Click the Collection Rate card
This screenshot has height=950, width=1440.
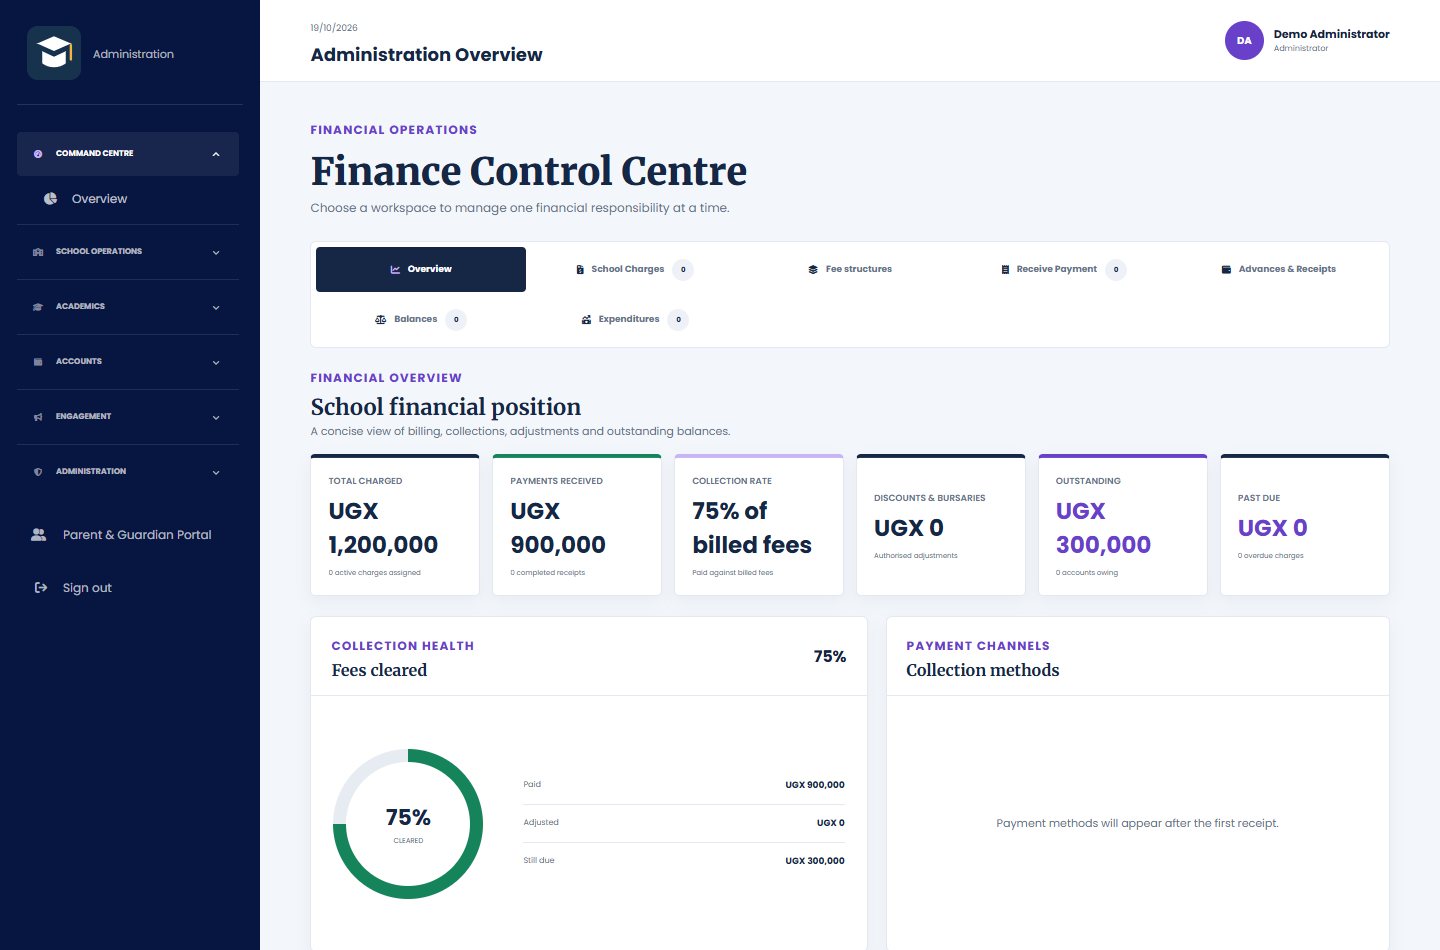click(x=759, y=525)
